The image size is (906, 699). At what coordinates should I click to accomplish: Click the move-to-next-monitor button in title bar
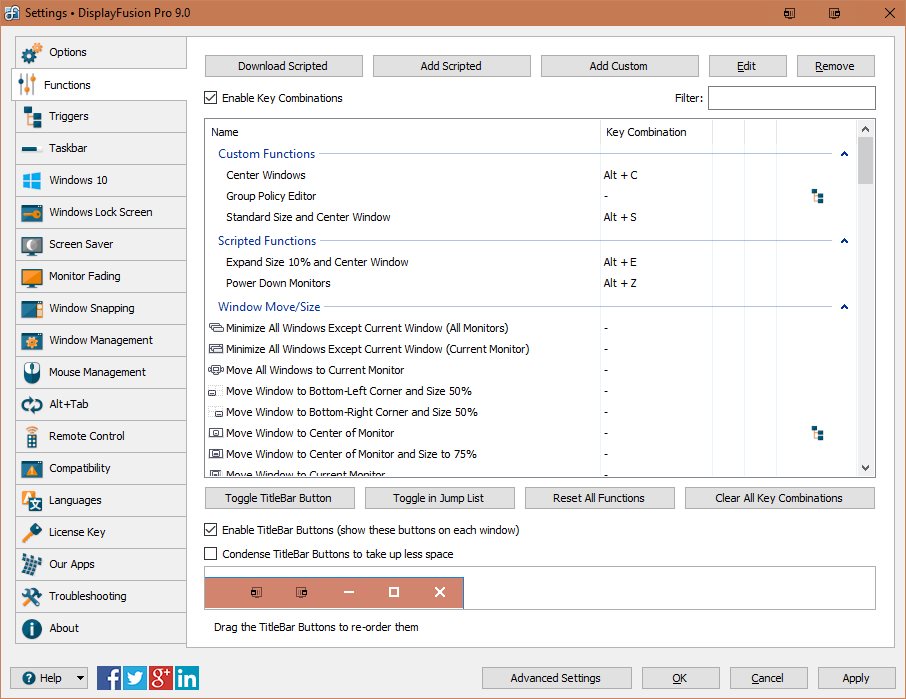point(790,14)
